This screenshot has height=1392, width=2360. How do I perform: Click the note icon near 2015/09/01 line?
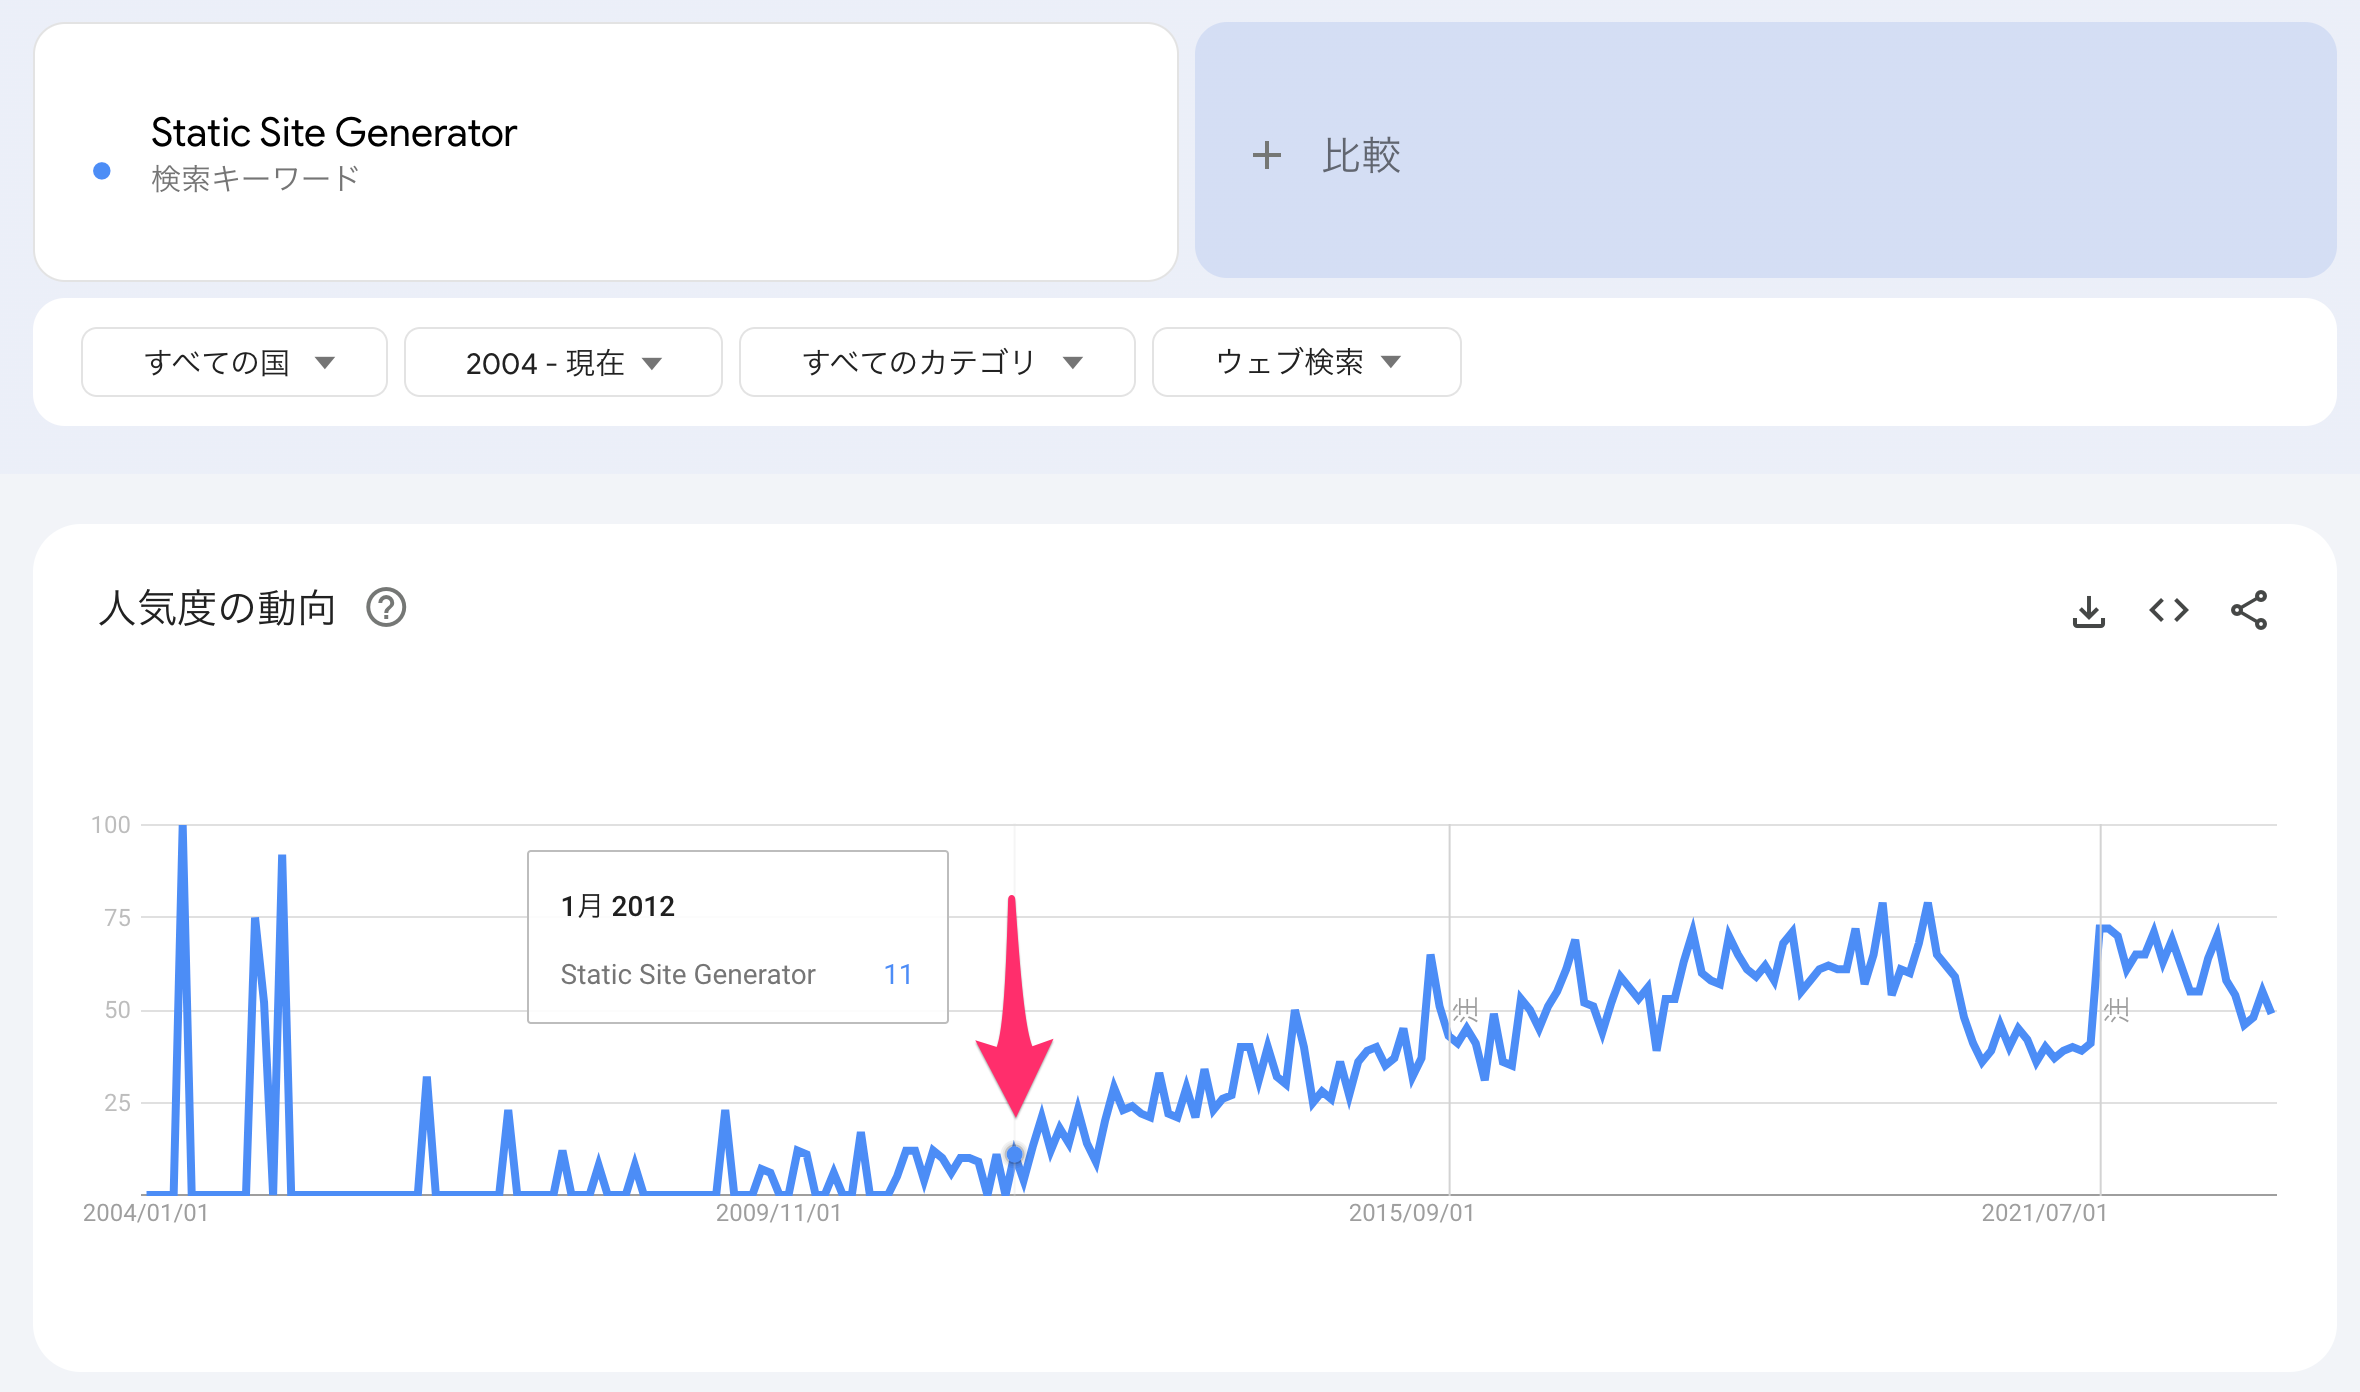(x=1465, y=1008)
